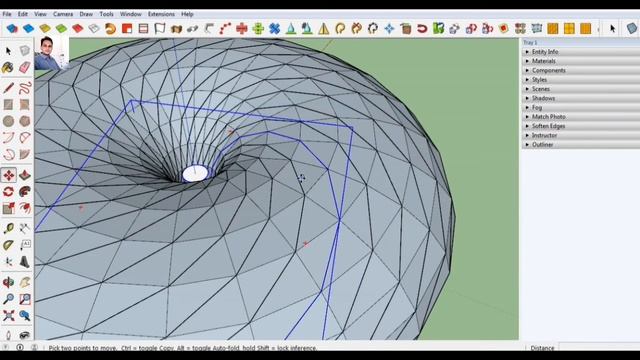Select the 3D Text tool

pyautogui.click(x=24, y=262)
